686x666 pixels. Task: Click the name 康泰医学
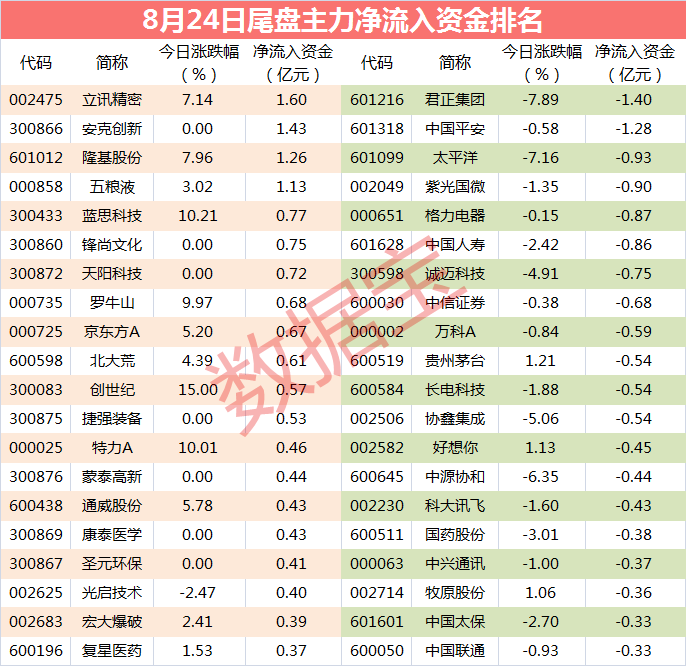coord(112,535)
